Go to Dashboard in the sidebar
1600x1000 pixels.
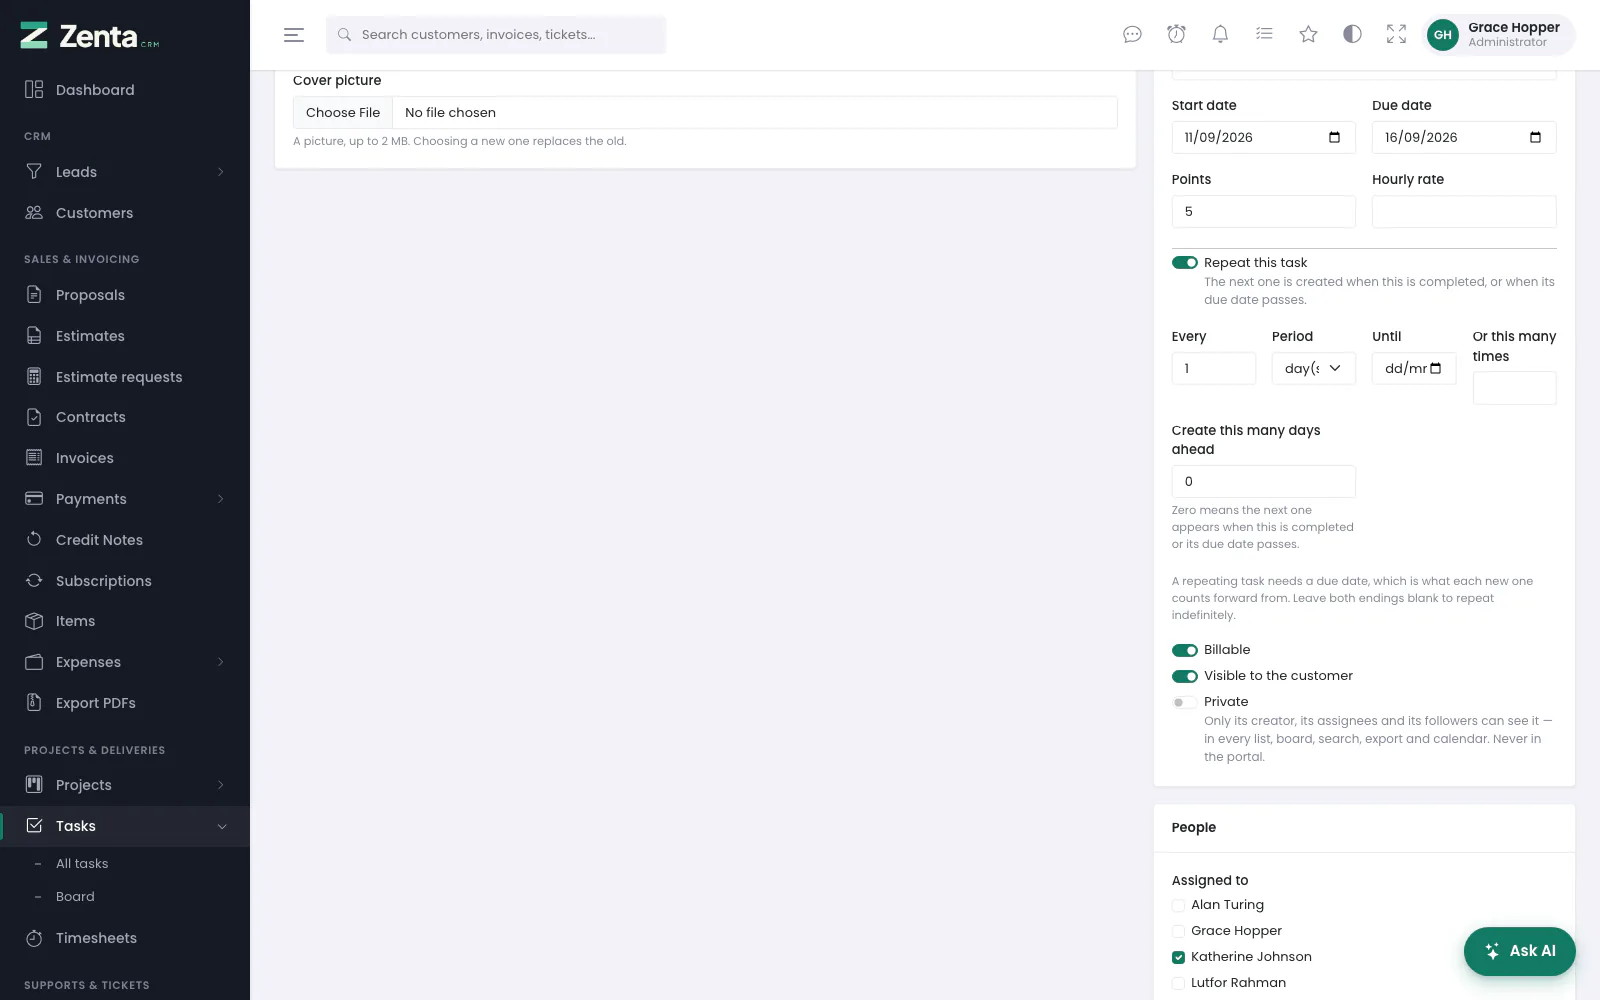point(125,90)
